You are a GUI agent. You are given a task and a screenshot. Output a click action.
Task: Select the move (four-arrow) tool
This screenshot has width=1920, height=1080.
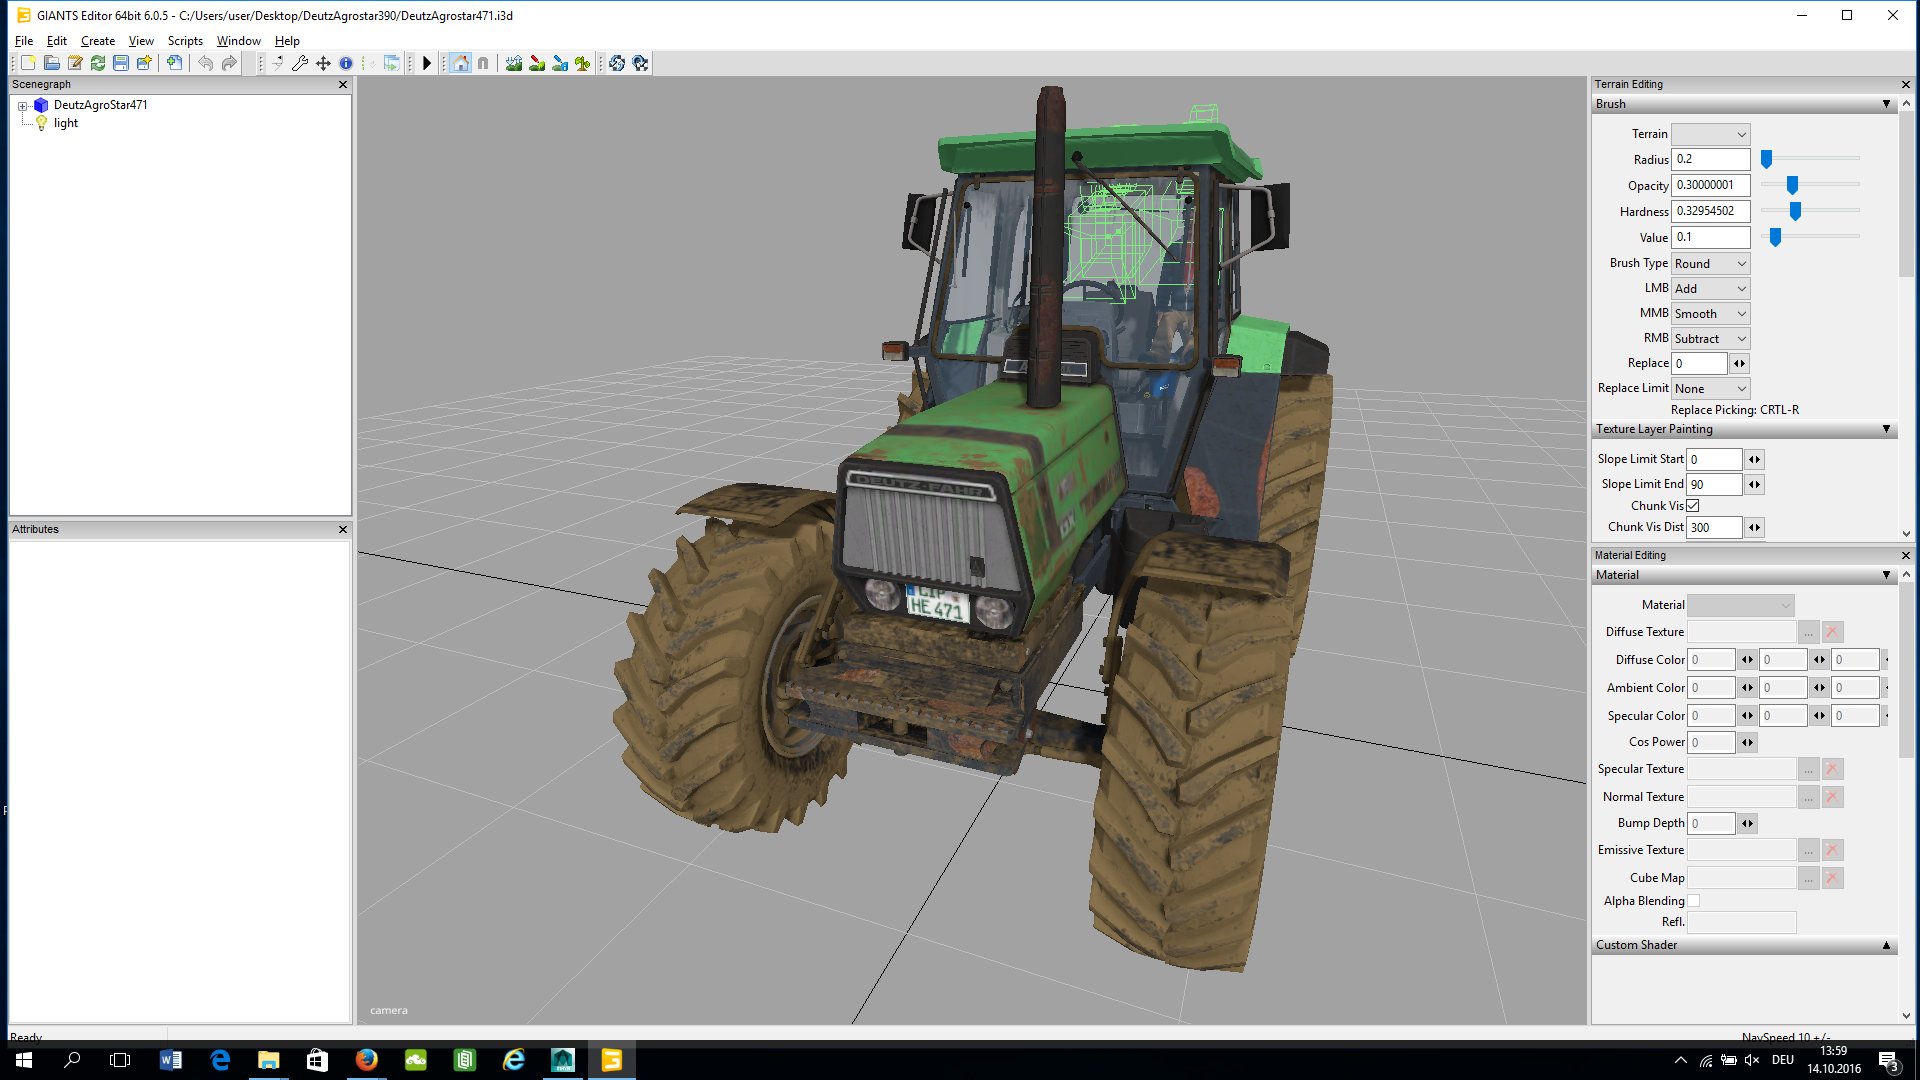[323, 63]
